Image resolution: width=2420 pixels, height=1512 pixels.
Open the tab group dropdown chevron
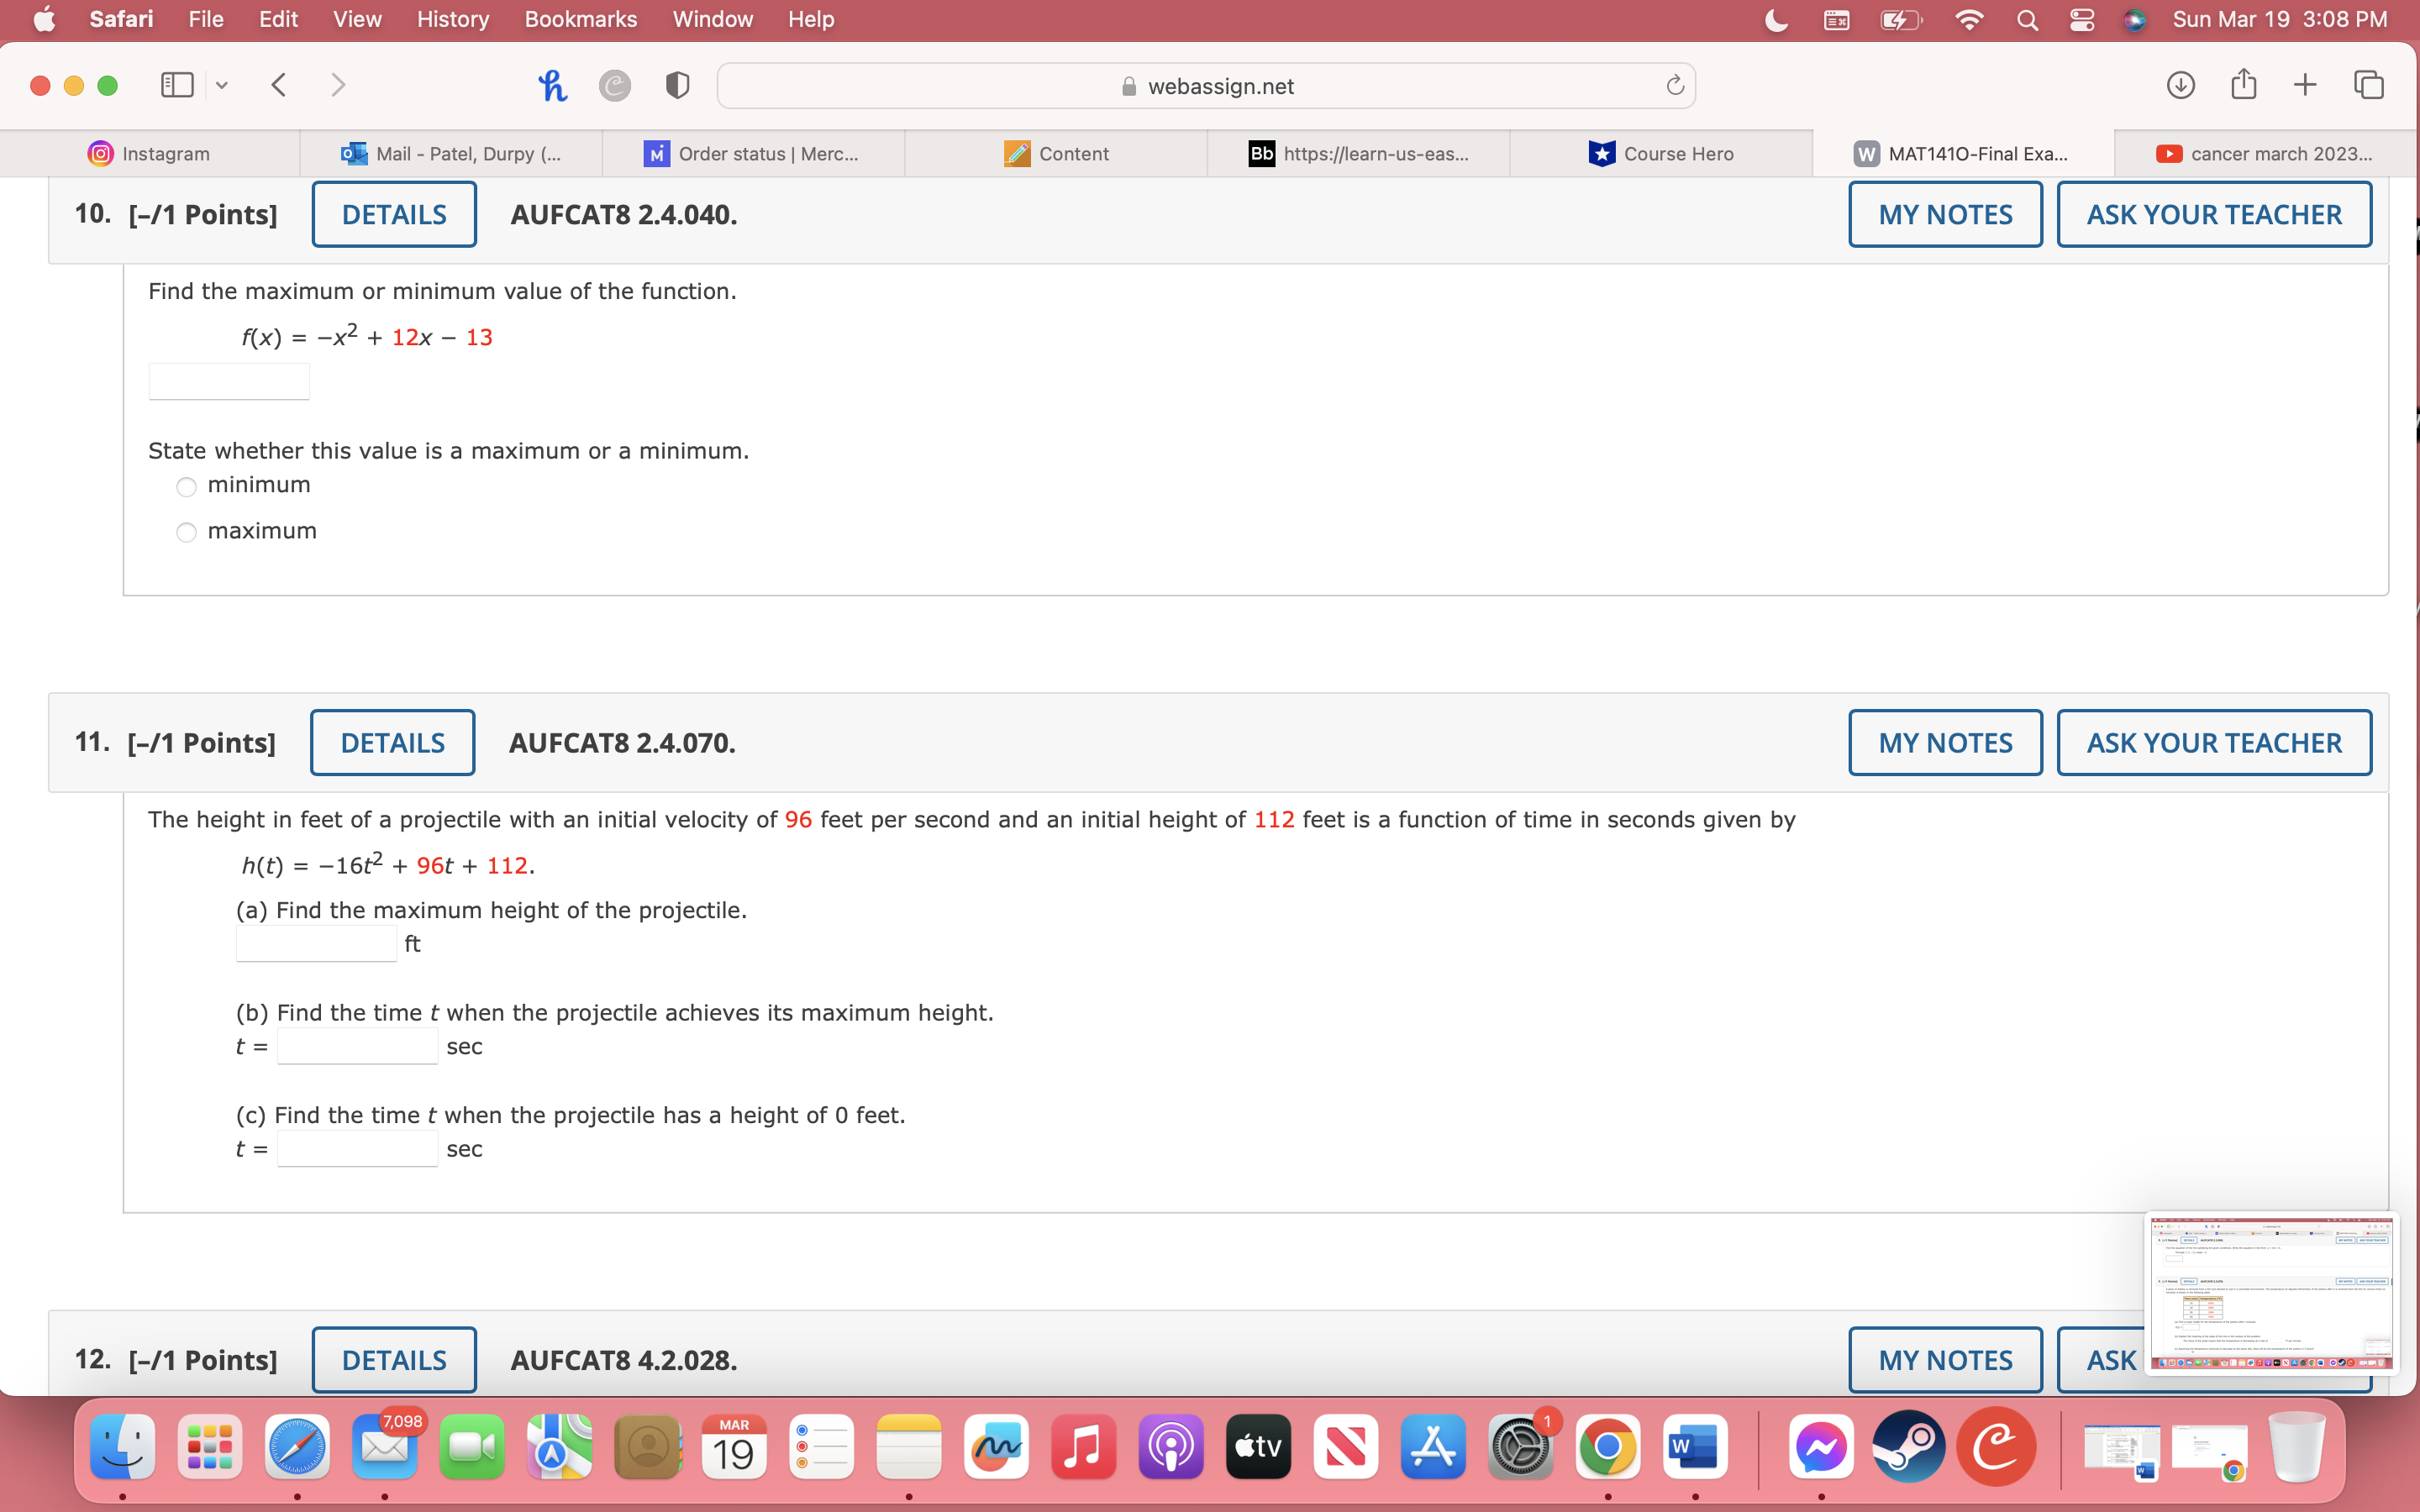(221, 85)
